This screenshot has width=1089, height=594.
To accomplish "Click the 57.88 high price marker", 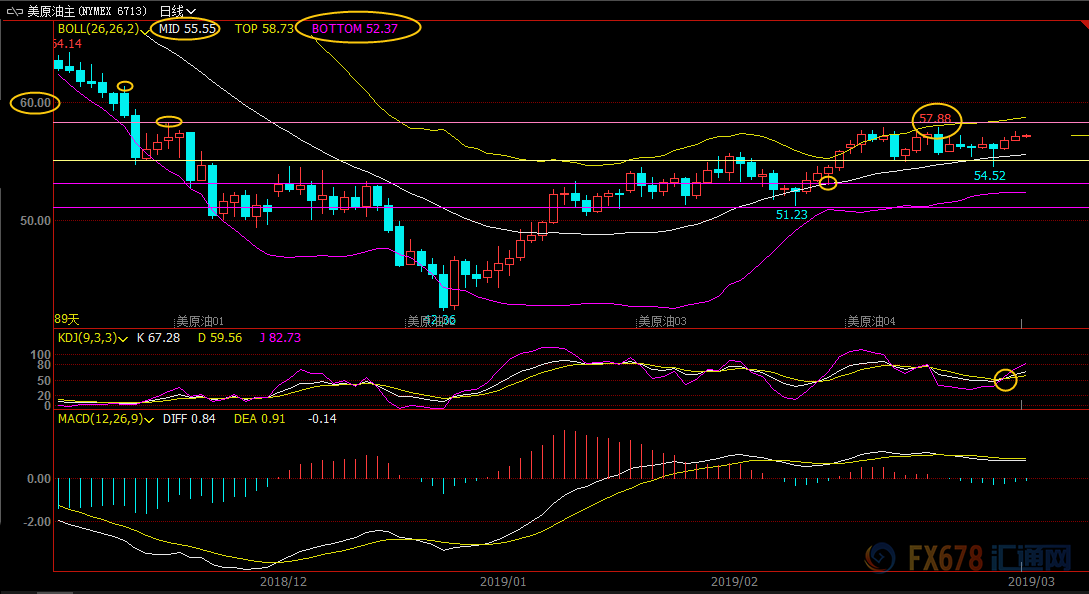I will pyautogui.click(x=937, y=118).
